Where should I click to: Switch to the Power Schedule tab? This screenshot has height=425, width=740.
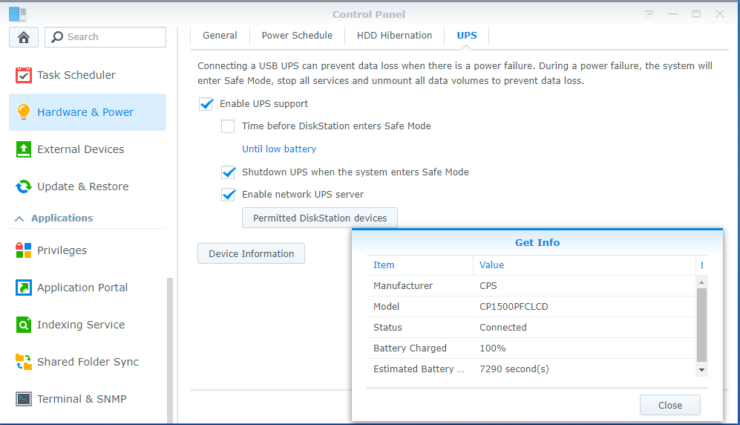296,35
